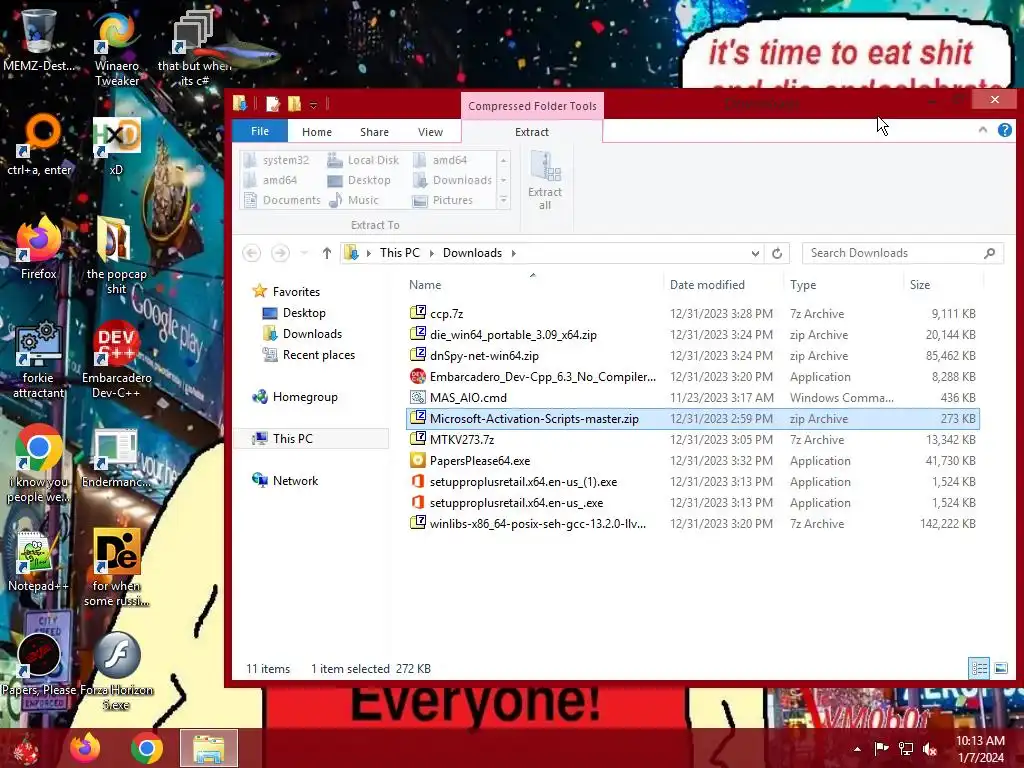This screenshot has width=1024, height=768.
Task: Click the Refresh address bar button
Action: 777,253
